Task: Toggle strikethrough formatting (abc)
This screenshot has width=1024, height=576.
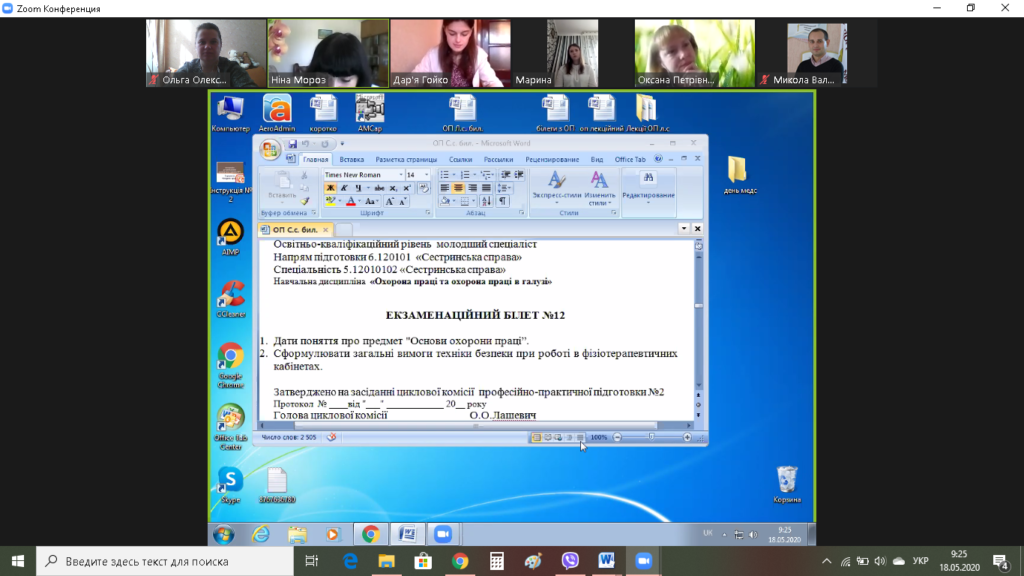Action: point(379,188)
